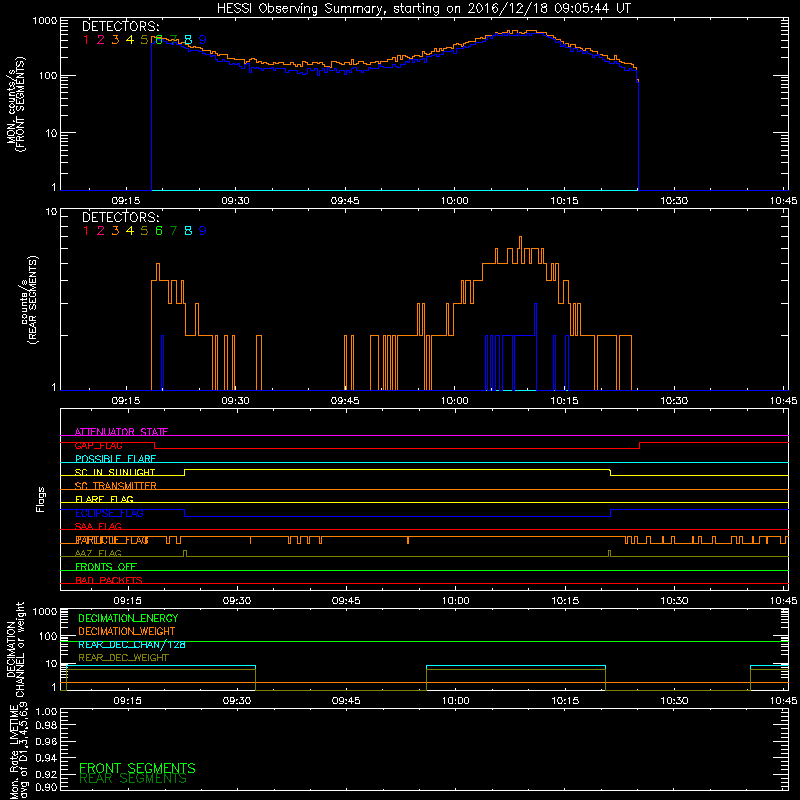Click the FRONT SEGMENTS livetime legend label
Image resolution: width=800 pixels, height=800 pixels.
tap(137, 768)
